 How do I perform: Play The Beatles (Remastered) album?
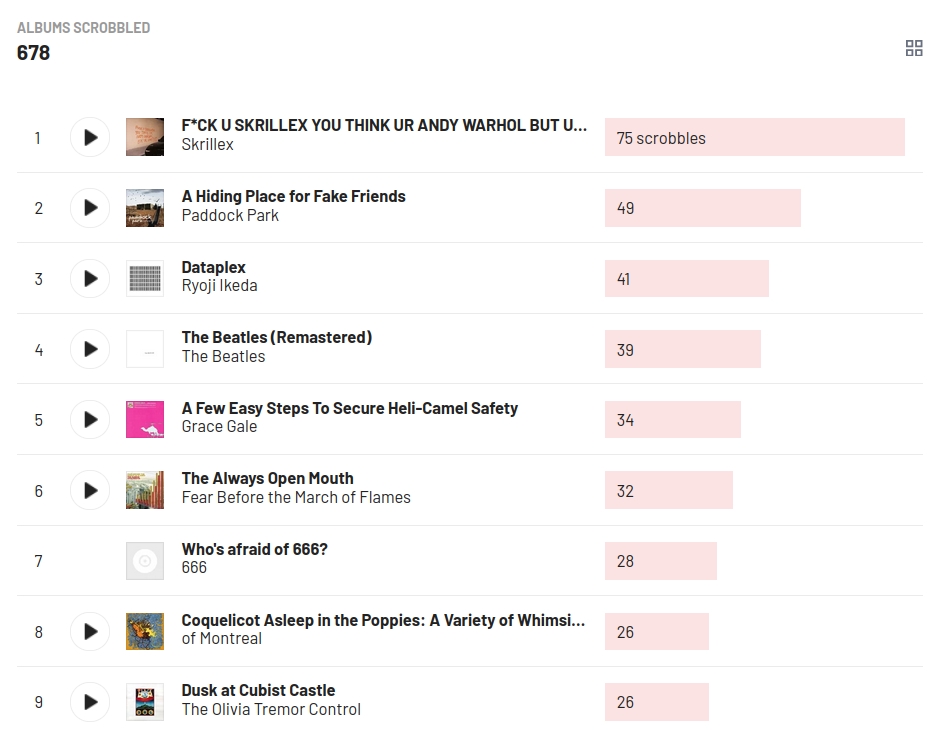pyautogui.click(x=90, y=349)
